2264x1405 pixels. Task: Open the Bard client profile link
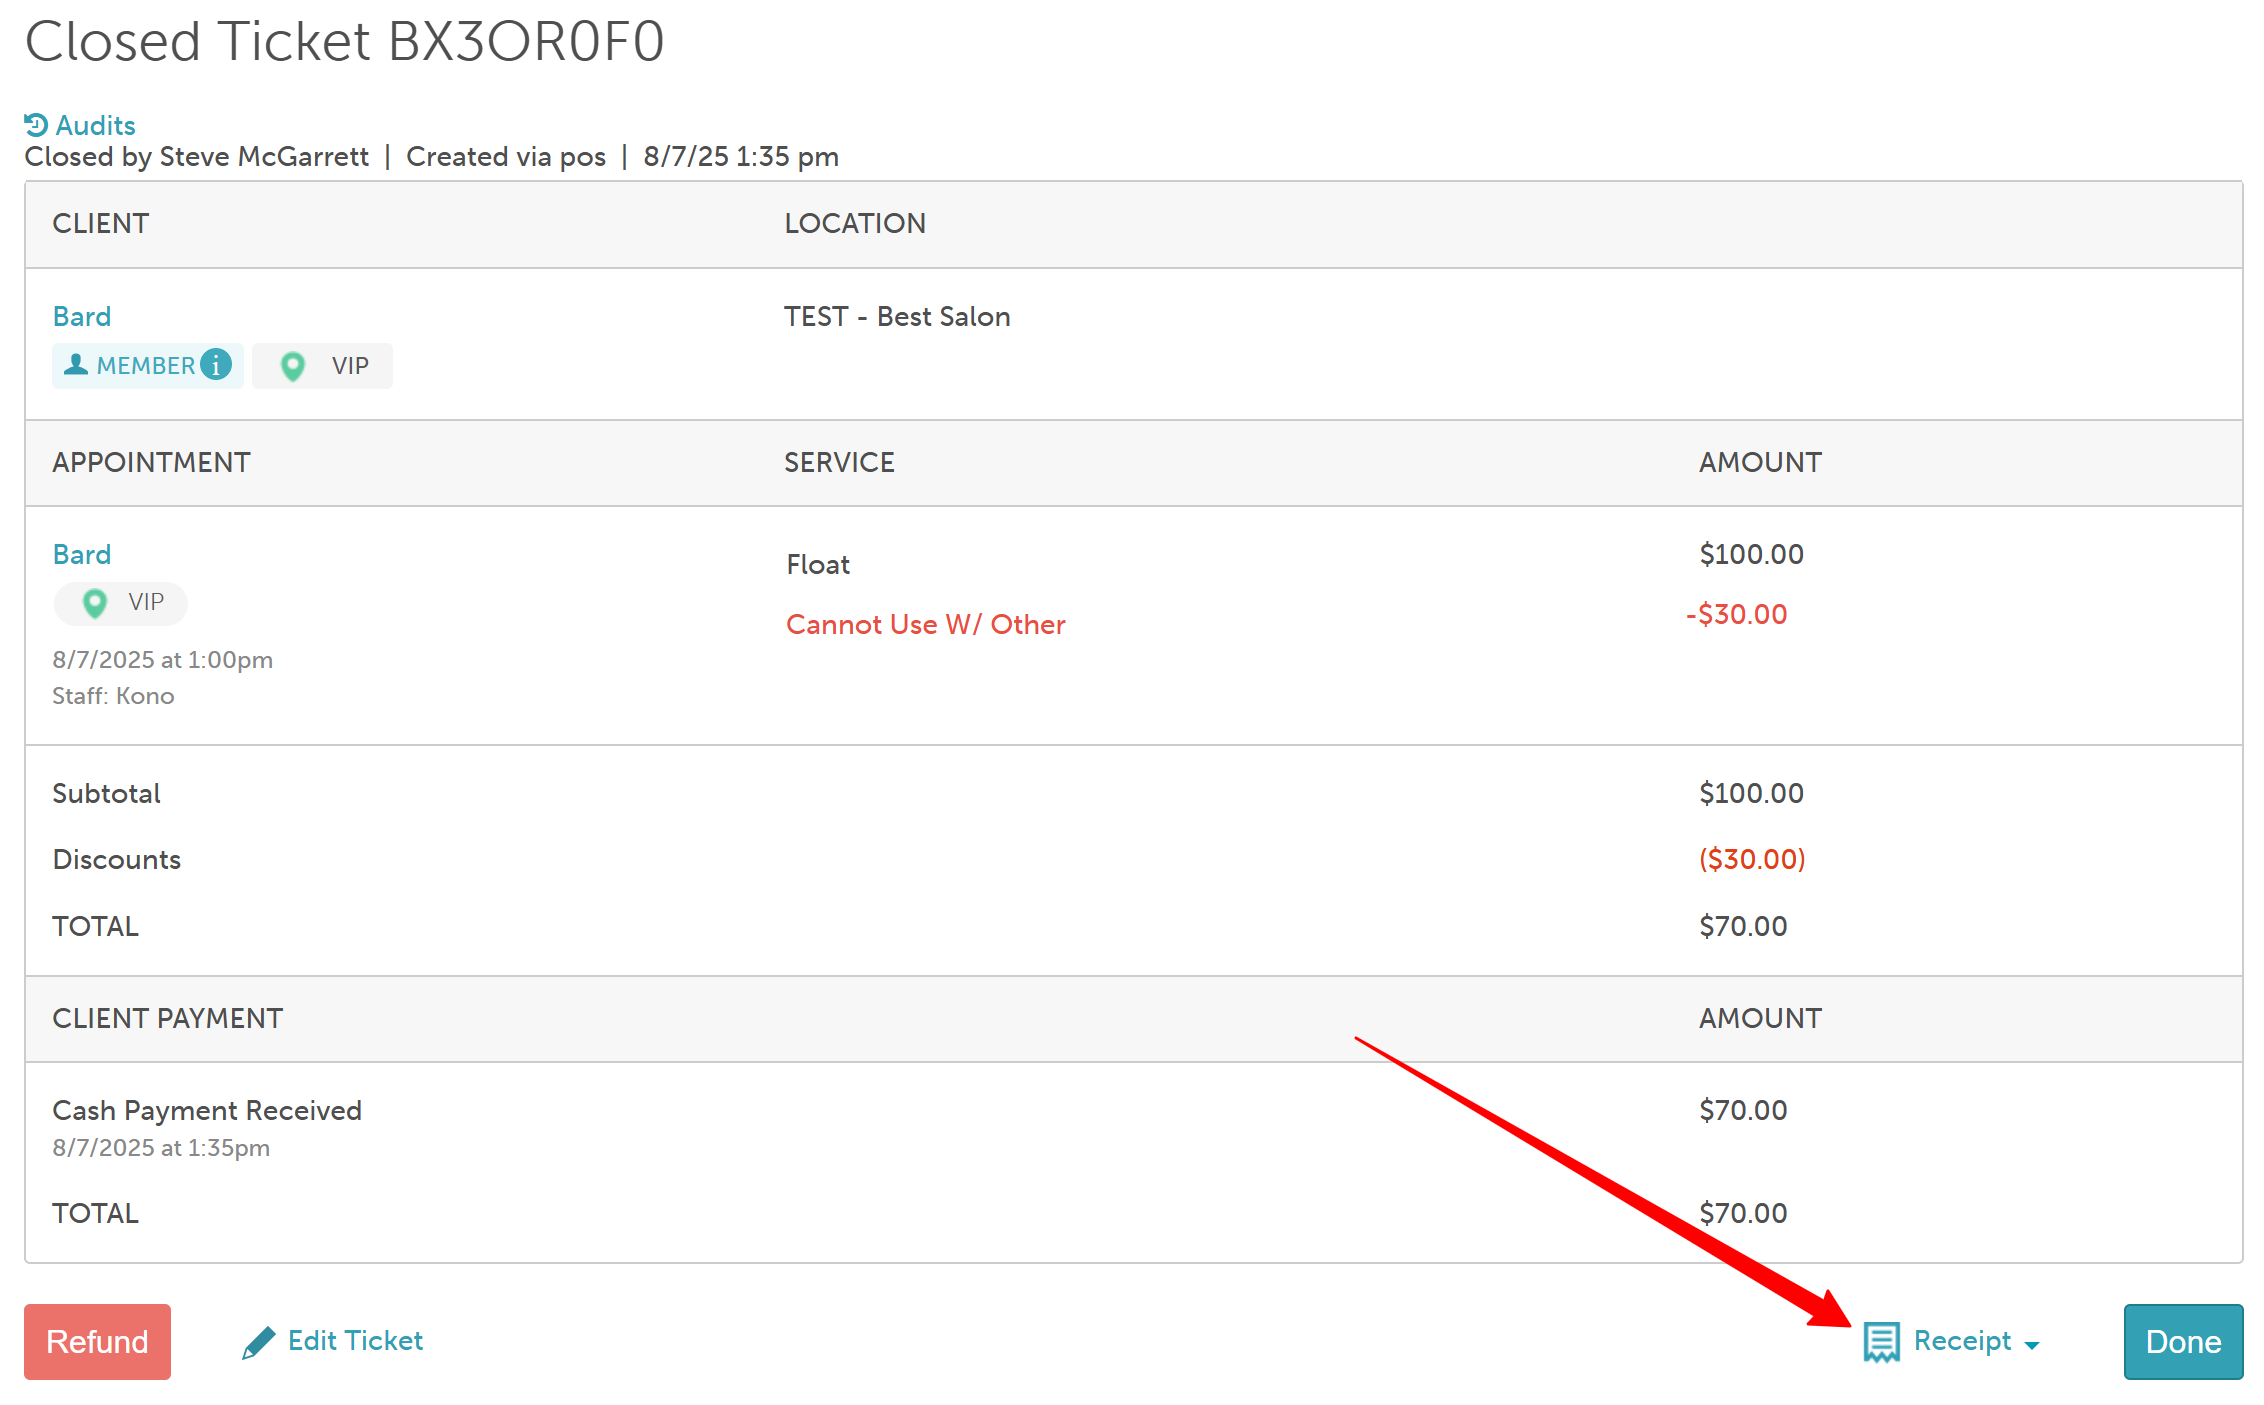pyautogui.click(x=82, y=317)
